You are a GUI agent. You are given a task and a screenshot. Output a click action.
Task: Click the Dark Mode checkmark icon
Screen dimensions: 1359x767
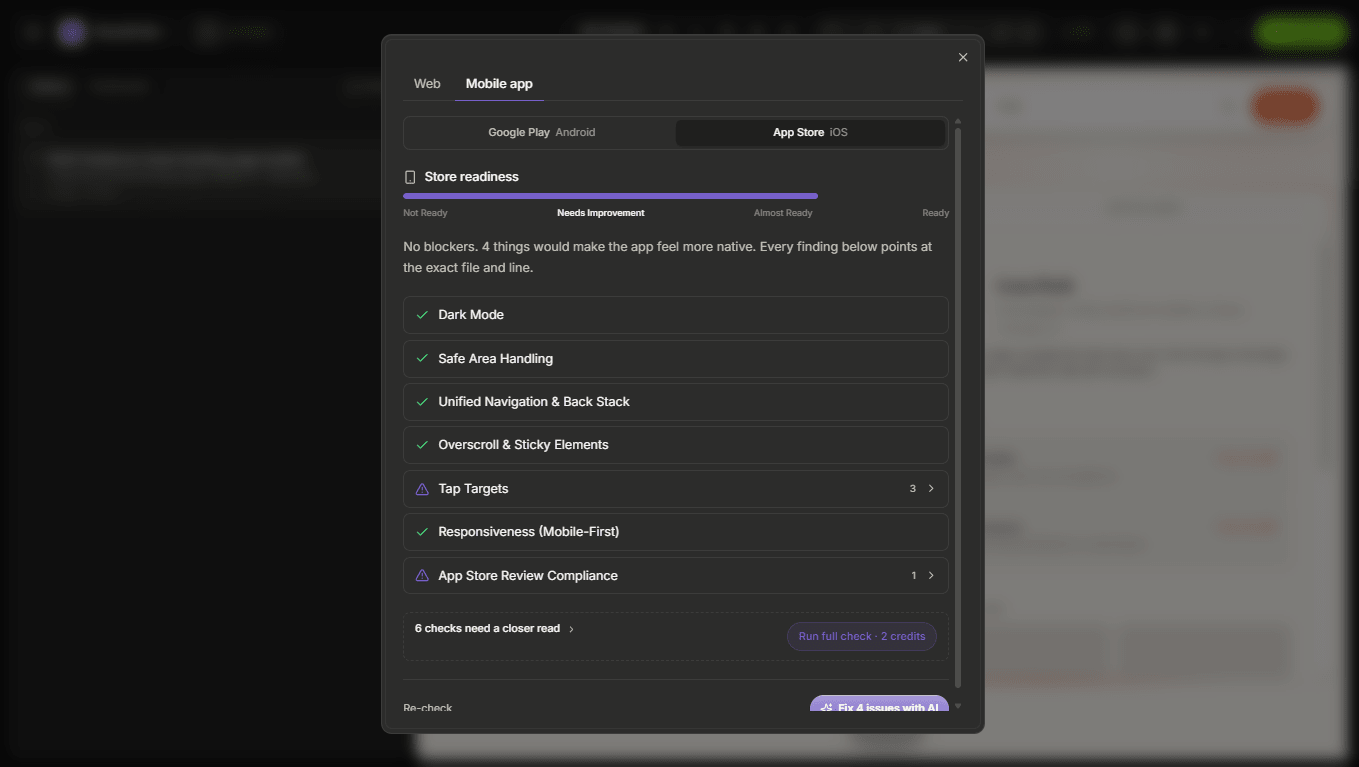[x=422, y=315]
